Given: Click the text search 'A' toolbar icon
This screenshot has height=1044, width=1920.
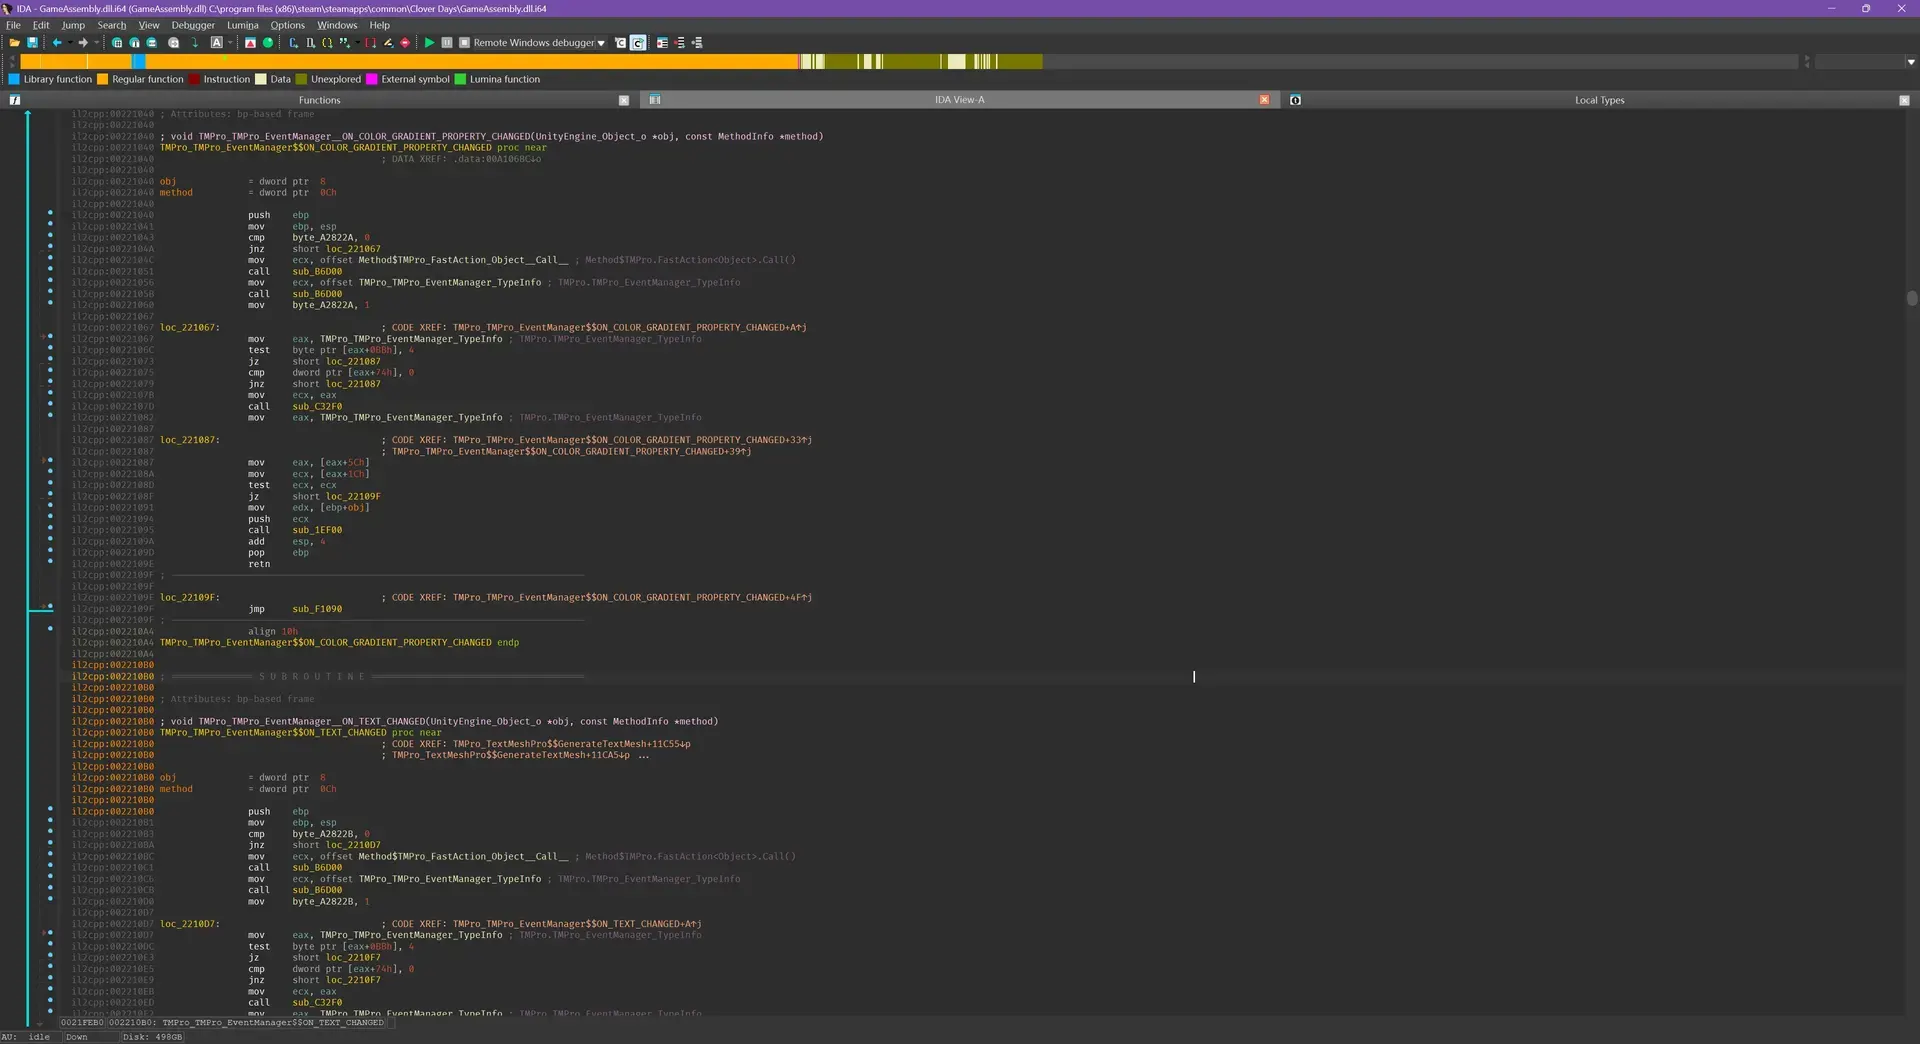Looking at the screenshot, I should click(x=217, y=43).
